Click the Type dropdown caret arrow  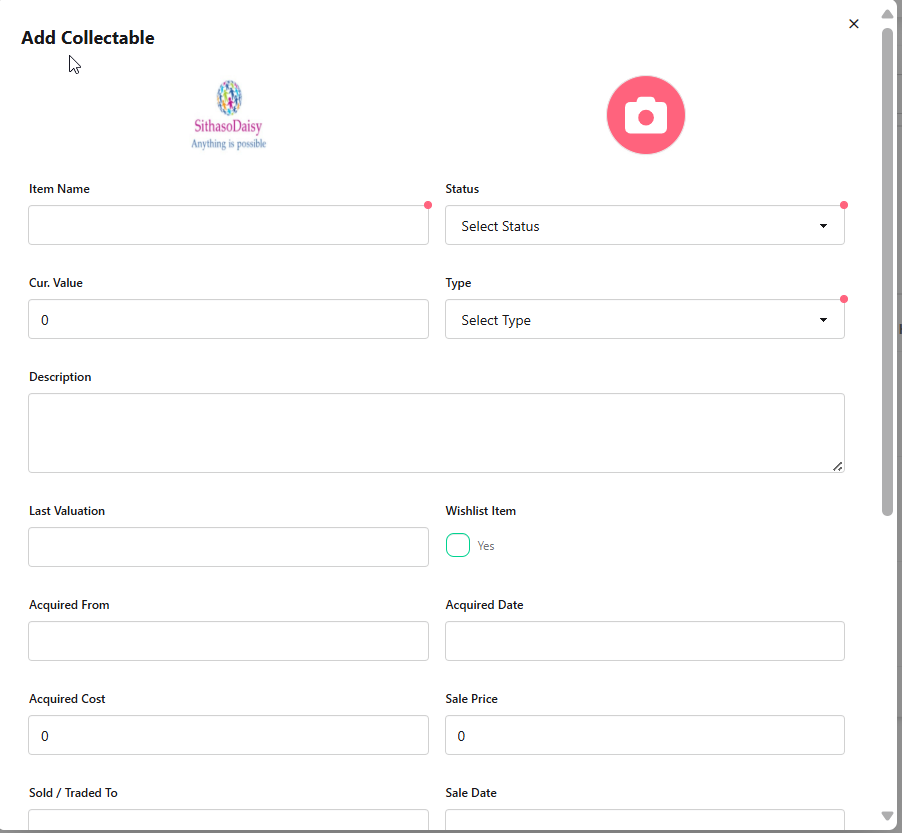(823, 320)
